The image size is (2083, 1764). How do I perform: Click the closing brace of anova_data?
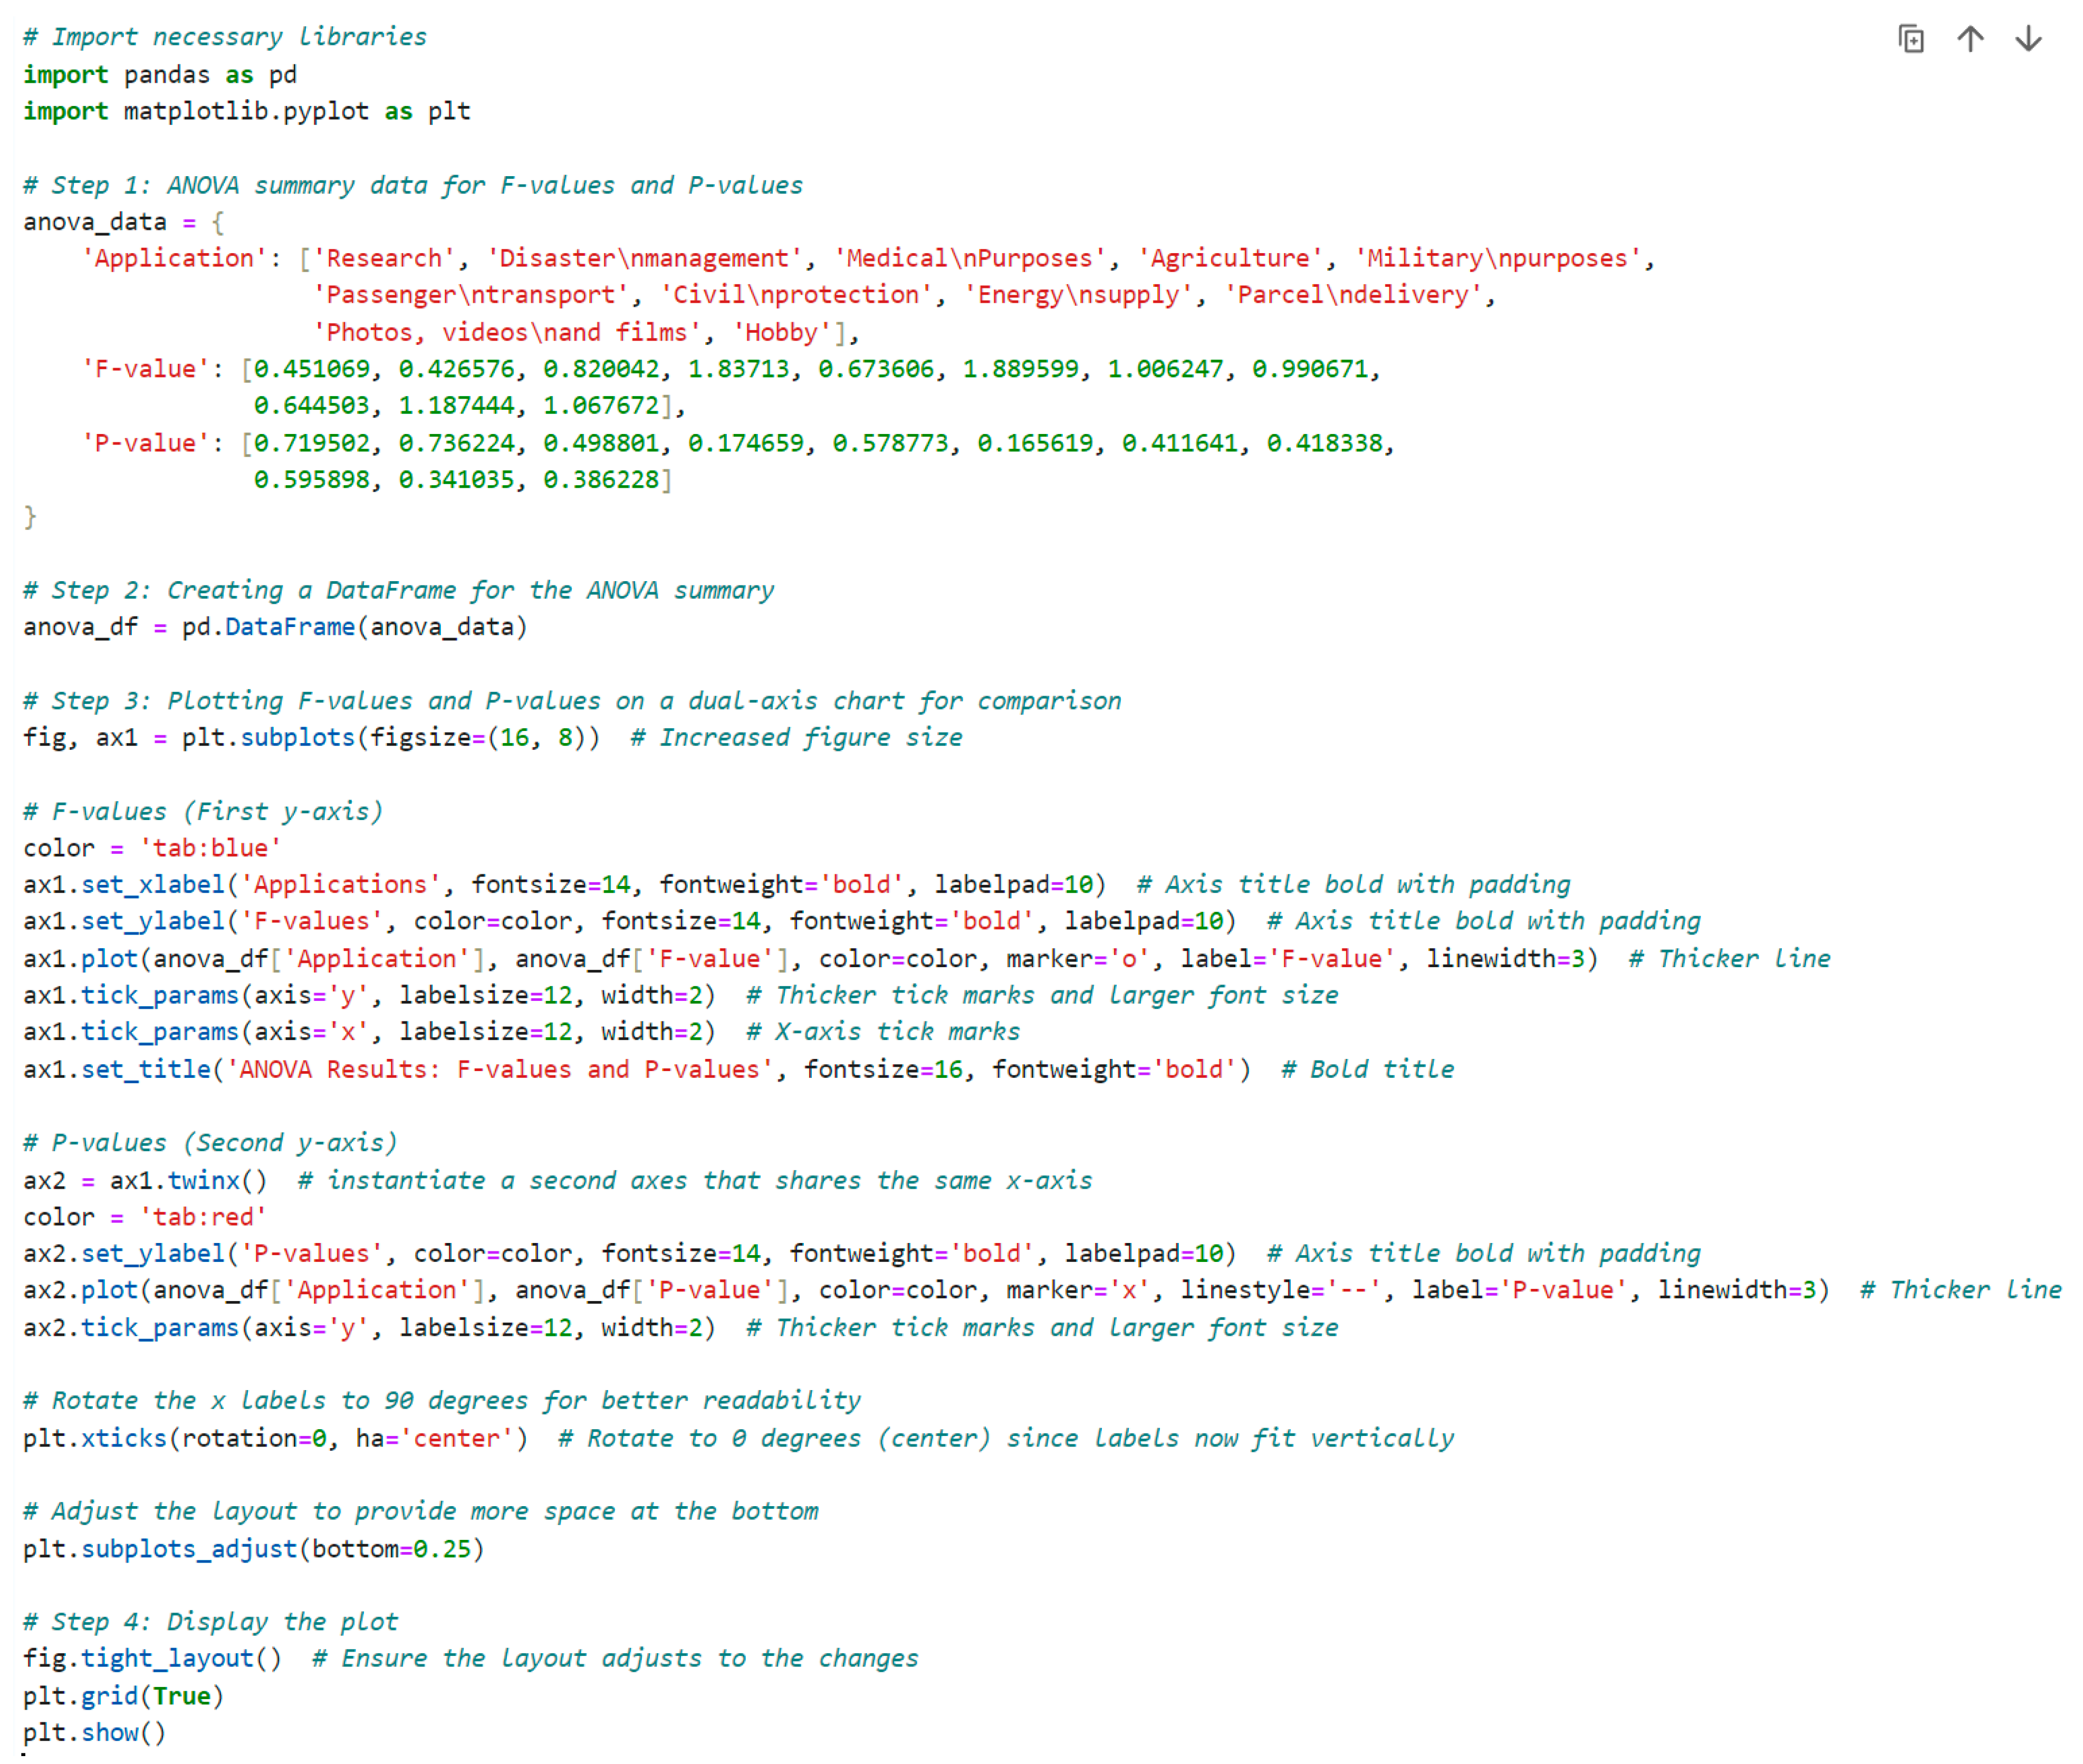tap(30, 517)
